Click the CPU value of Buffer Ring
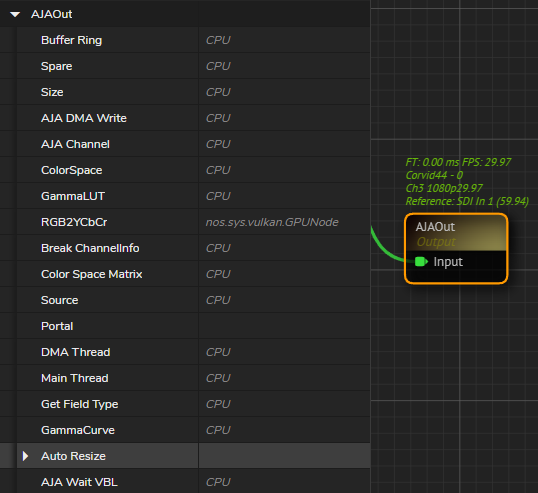Image resolution: width=538 pixels, height=493 pixels. tap(218, 40)
